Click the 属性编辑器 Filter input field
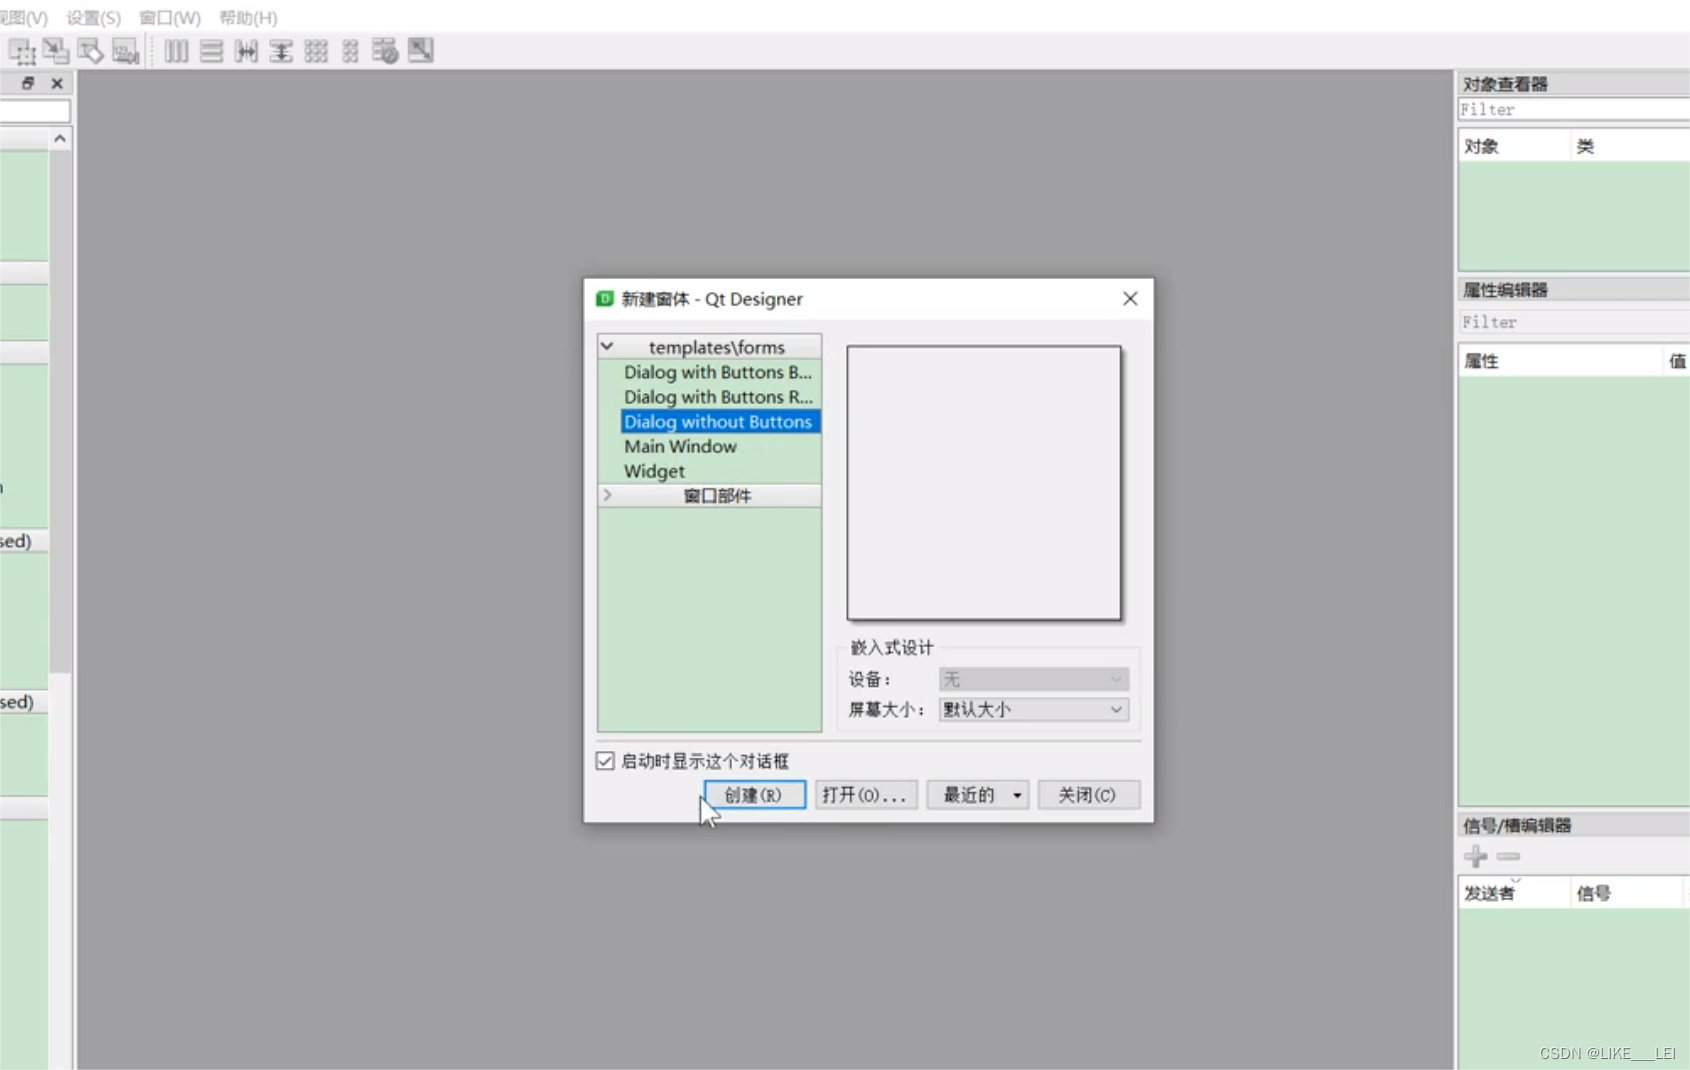This screenshot has width=1690, height=1070. coord(1573,322)
